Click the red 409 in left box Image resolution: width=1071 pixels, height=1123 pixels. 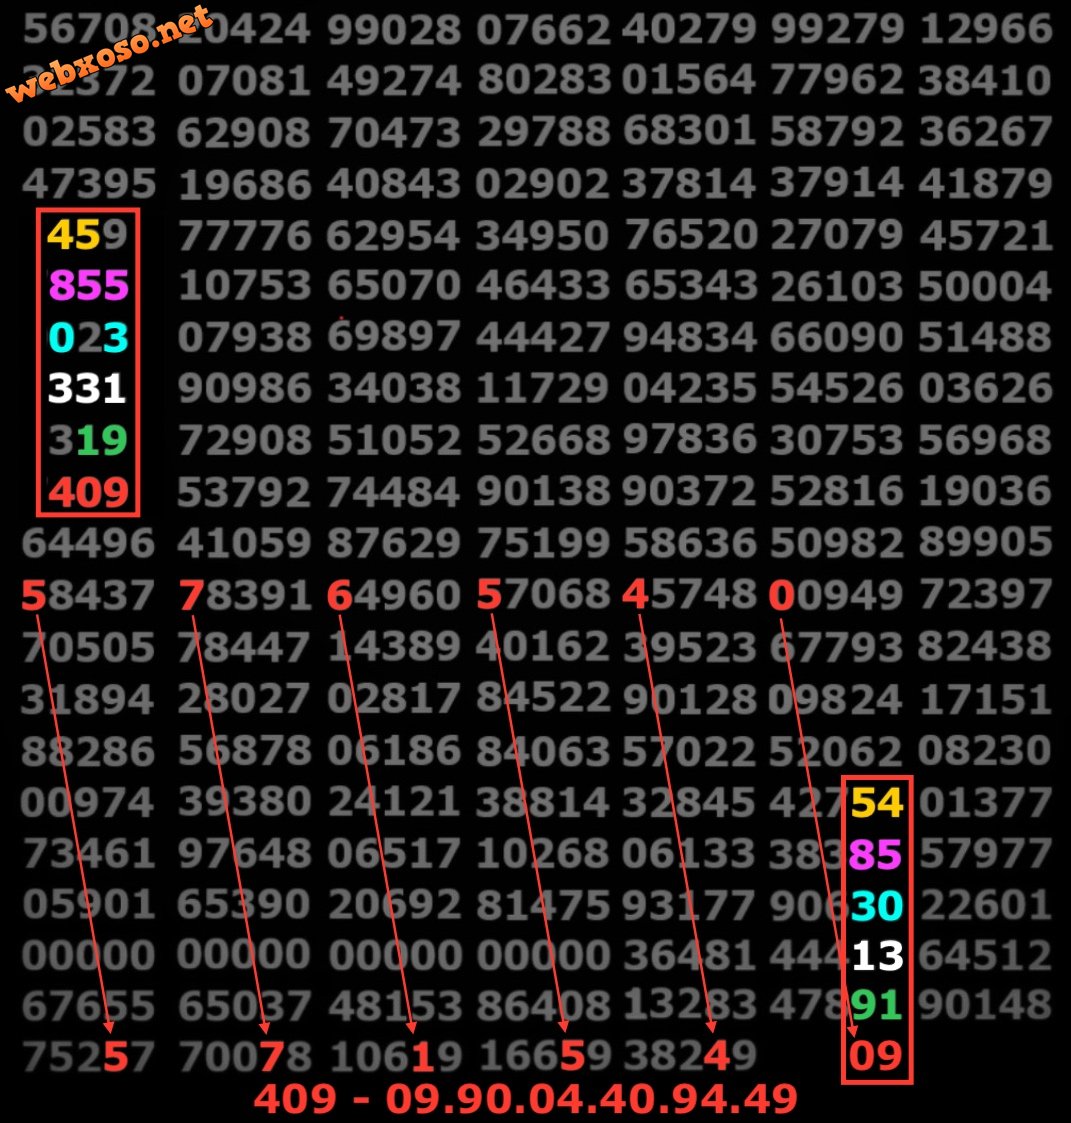tap(88, 492)
